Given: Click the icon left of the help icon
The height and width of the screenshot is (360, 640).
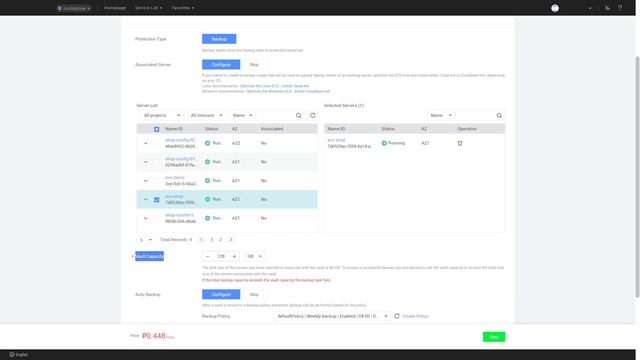Looking at the screenshot, I should [x=607, y=8].
